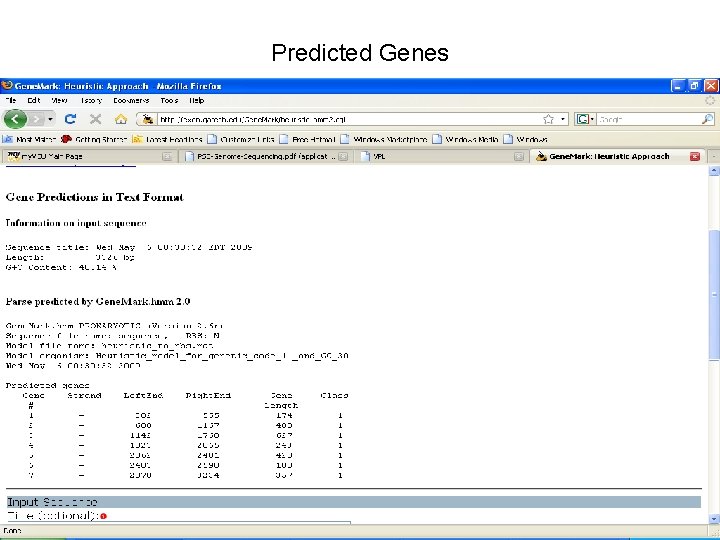The height and width of the screenshot is (540, 720).
Task: Close the PSC-Genome-Sequencing.pdf tab
Action: point(343,157)
